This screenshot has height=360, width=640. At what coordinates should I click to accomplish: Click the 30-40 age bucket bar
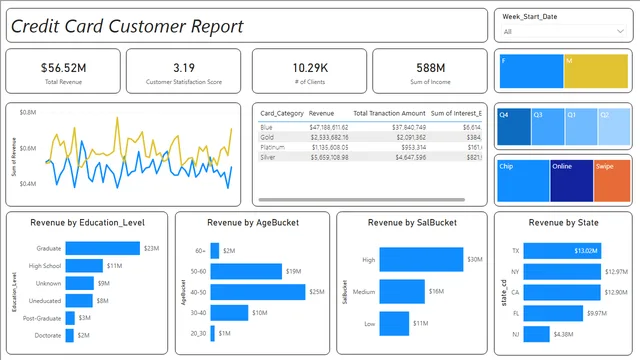229,313
